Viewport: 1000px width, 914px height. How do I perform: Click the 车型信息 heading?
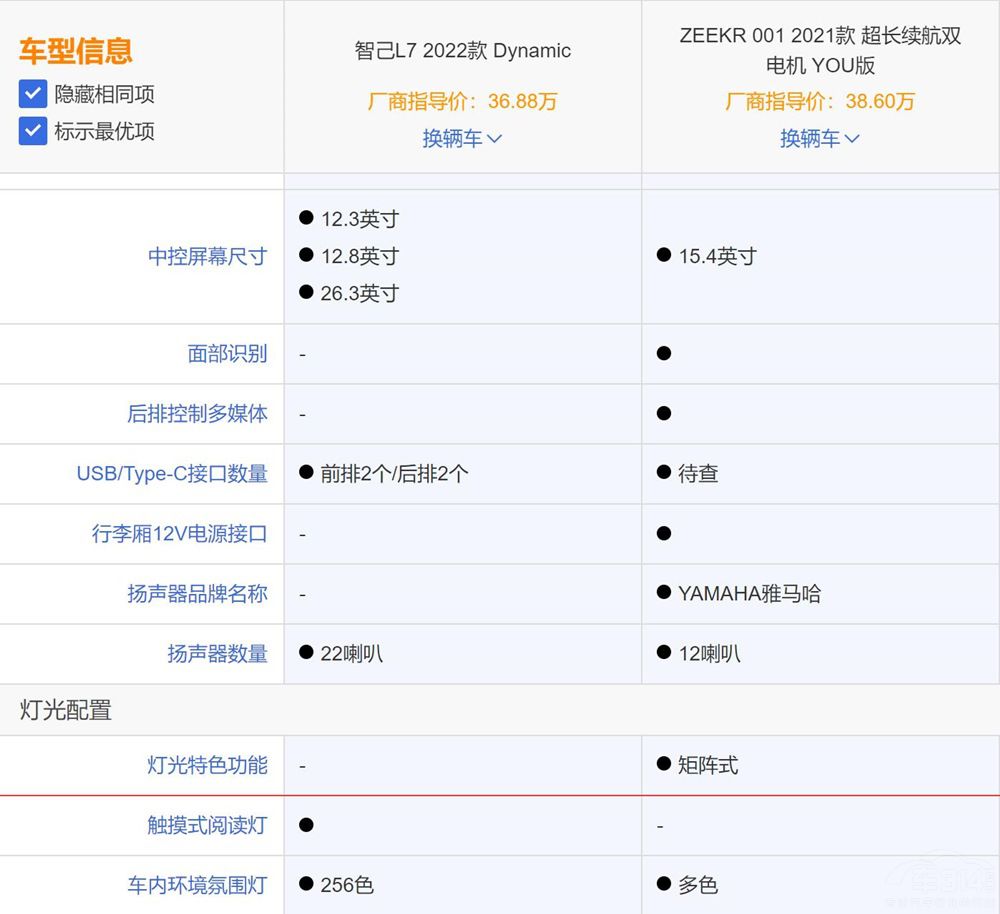click(76, 51)
